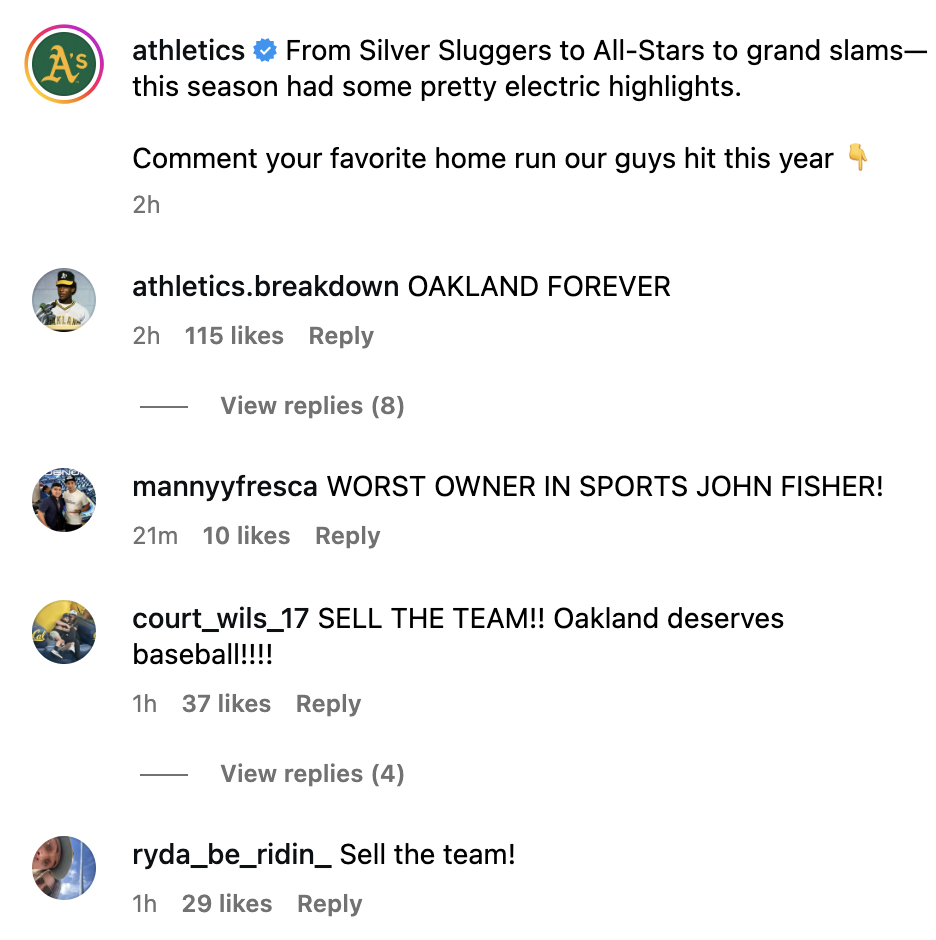
Task: Open the athletics username link
Action: pyautogui.click(x=189, y=51)
